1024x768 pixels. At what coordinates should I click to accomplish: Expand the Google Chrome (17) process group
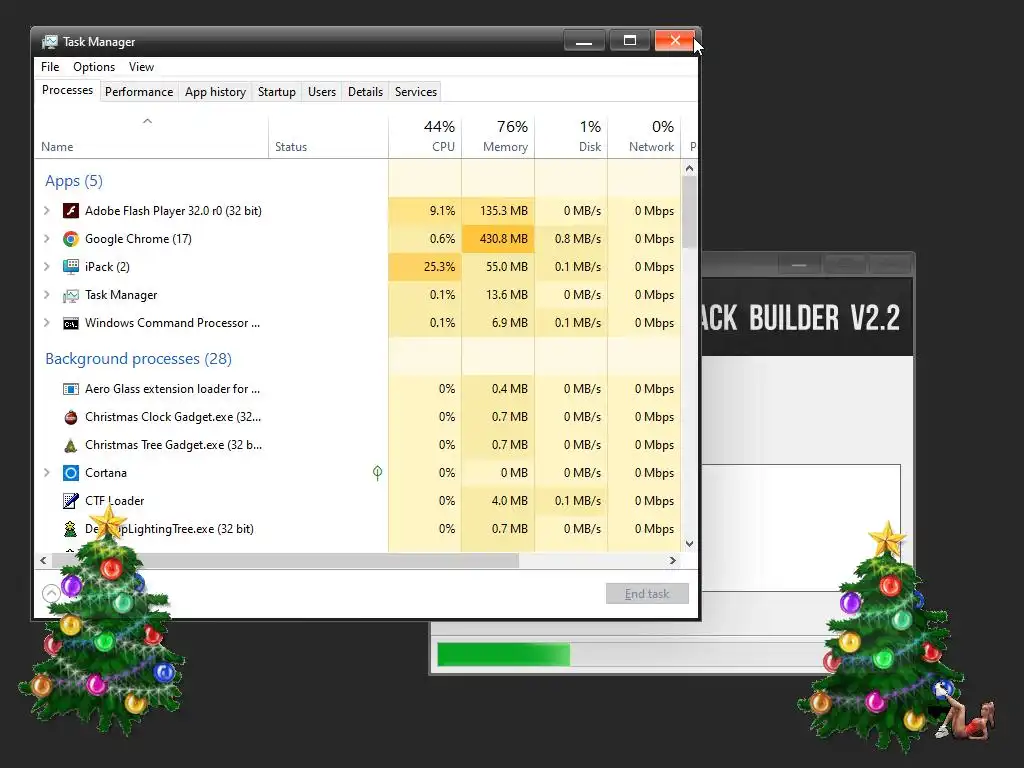coord(46,239)
